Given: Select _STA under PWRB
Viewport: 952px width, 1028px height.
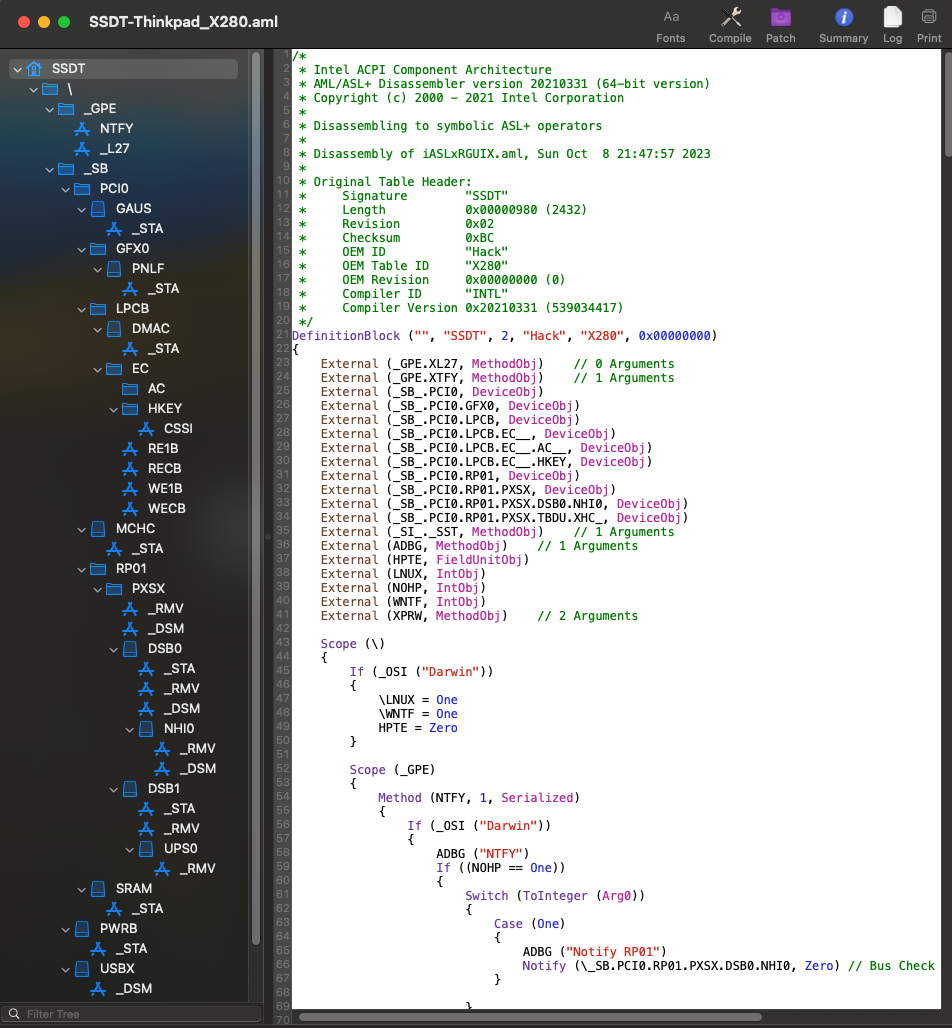Looking at the screenshot, I should (x=131, y=949).
